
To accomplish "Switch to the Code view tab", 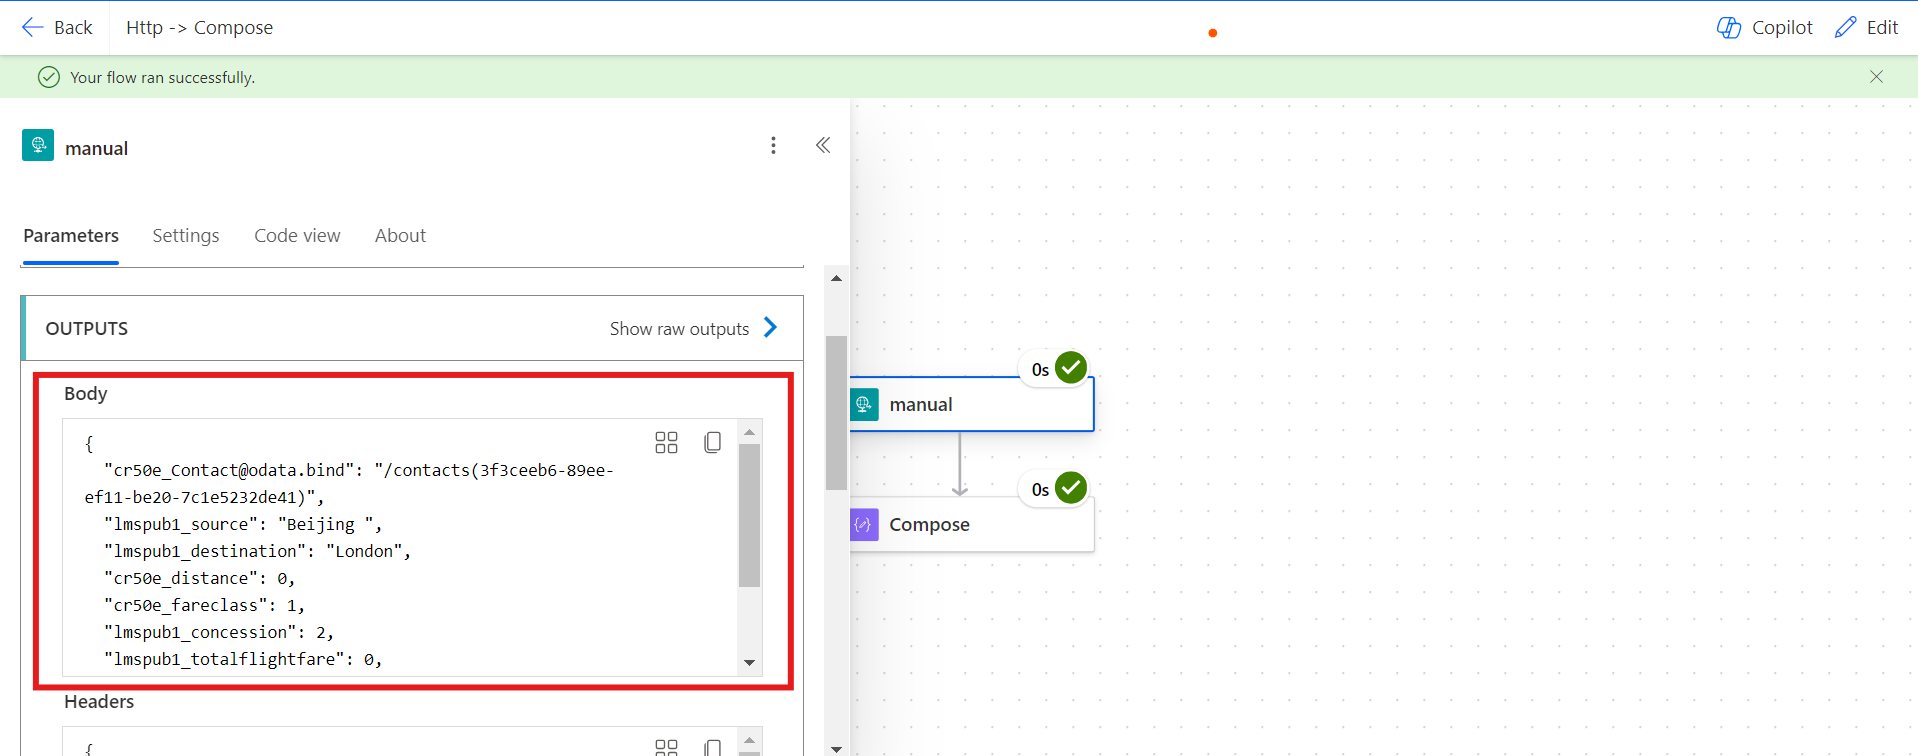I will pyautogui.click(x=297, y=236).
